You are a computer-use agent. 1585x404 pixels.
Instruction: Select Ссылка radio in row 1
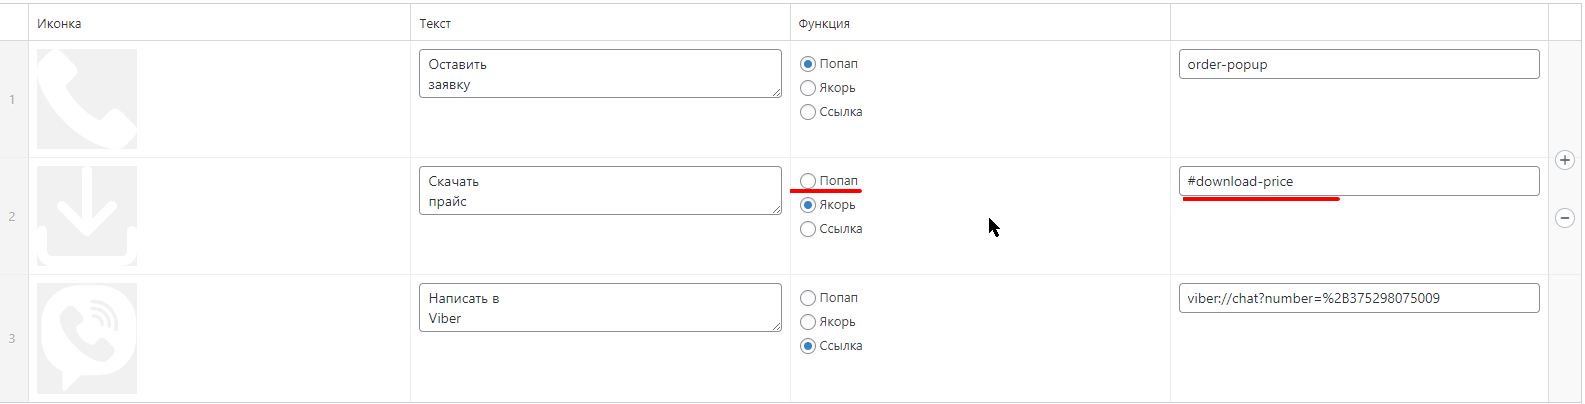(808, 112)
